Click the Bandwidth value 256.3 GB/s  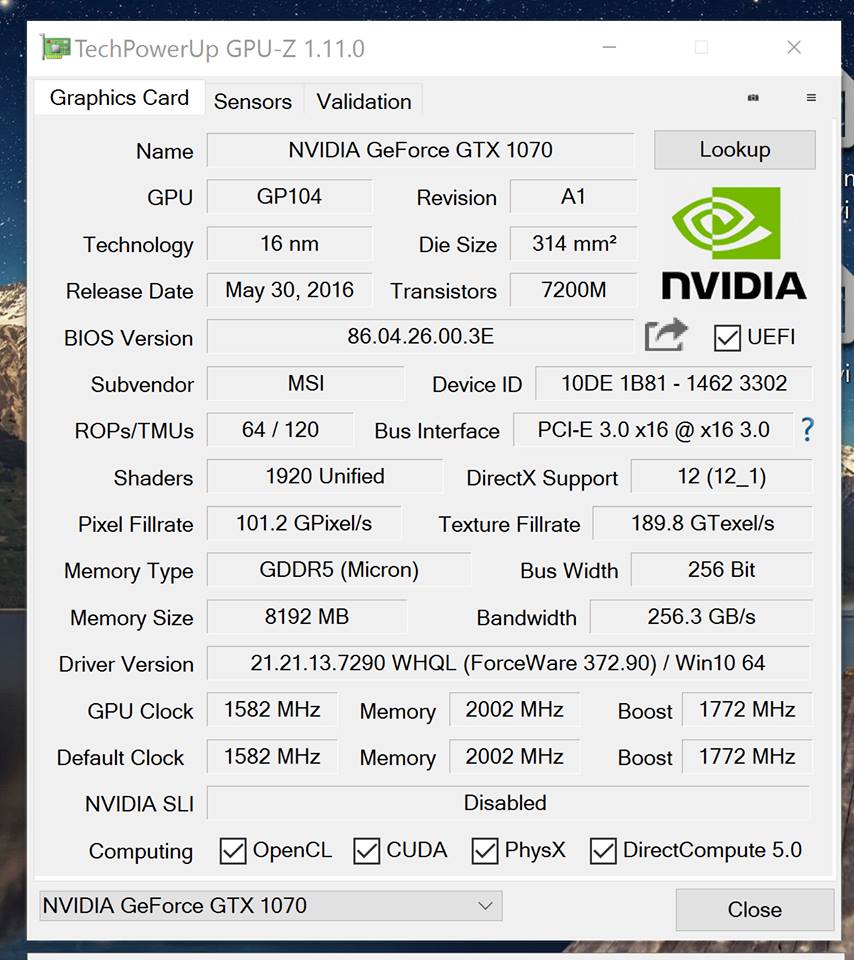click(701, 617)
